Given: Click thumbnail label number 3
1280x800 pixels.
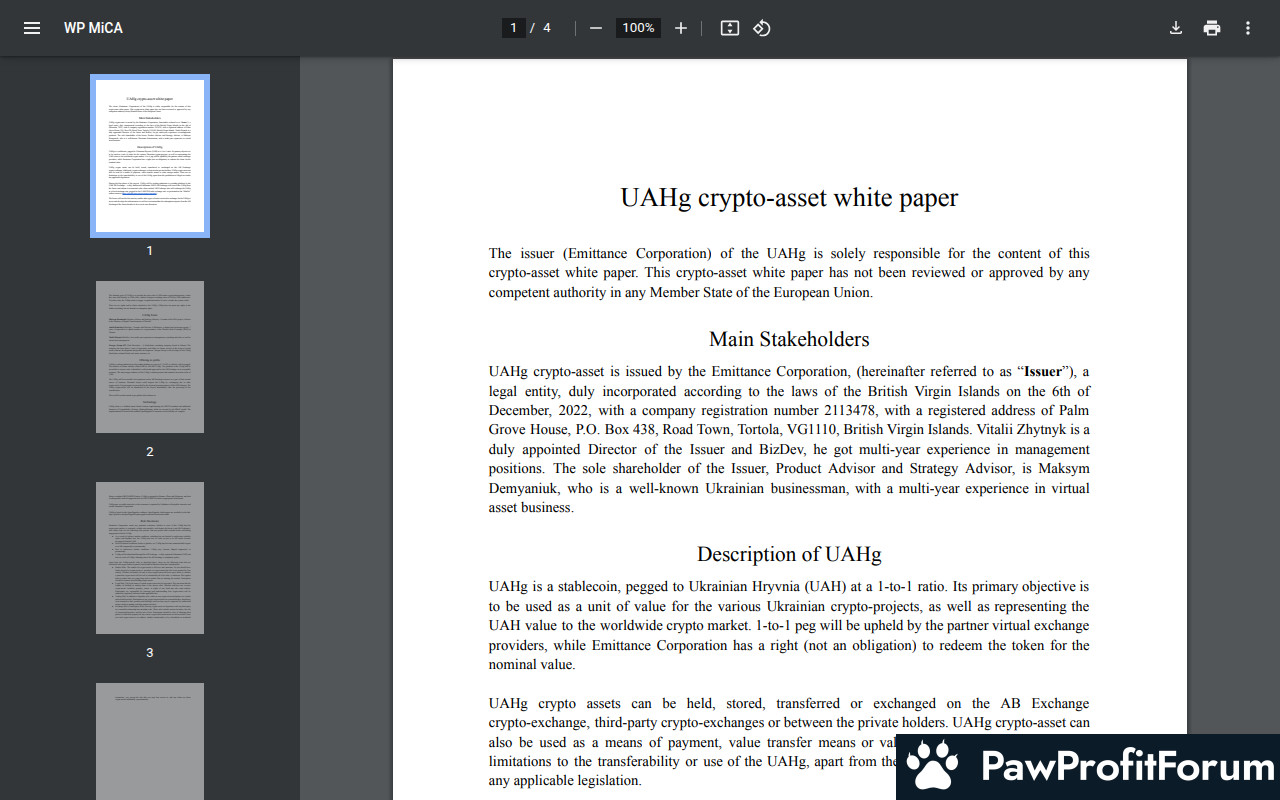Looking at the screenshot, I should 150,653.
